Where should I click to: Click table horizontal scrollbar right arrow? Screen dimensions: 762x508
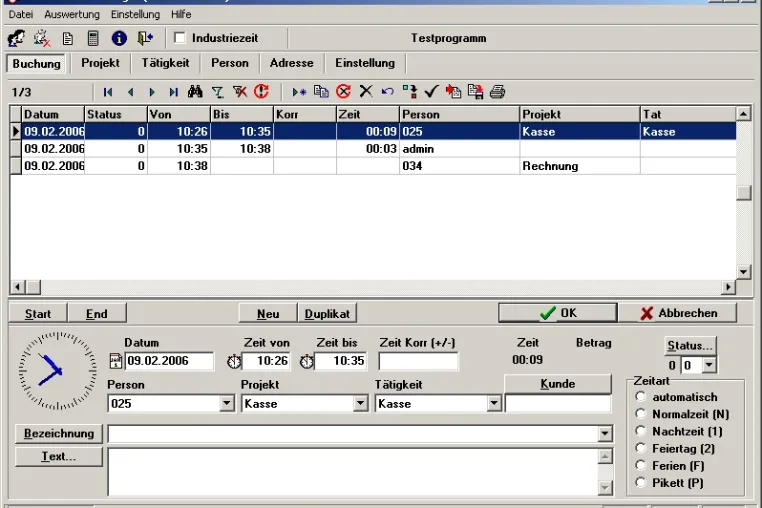click(x=728, y=287)
